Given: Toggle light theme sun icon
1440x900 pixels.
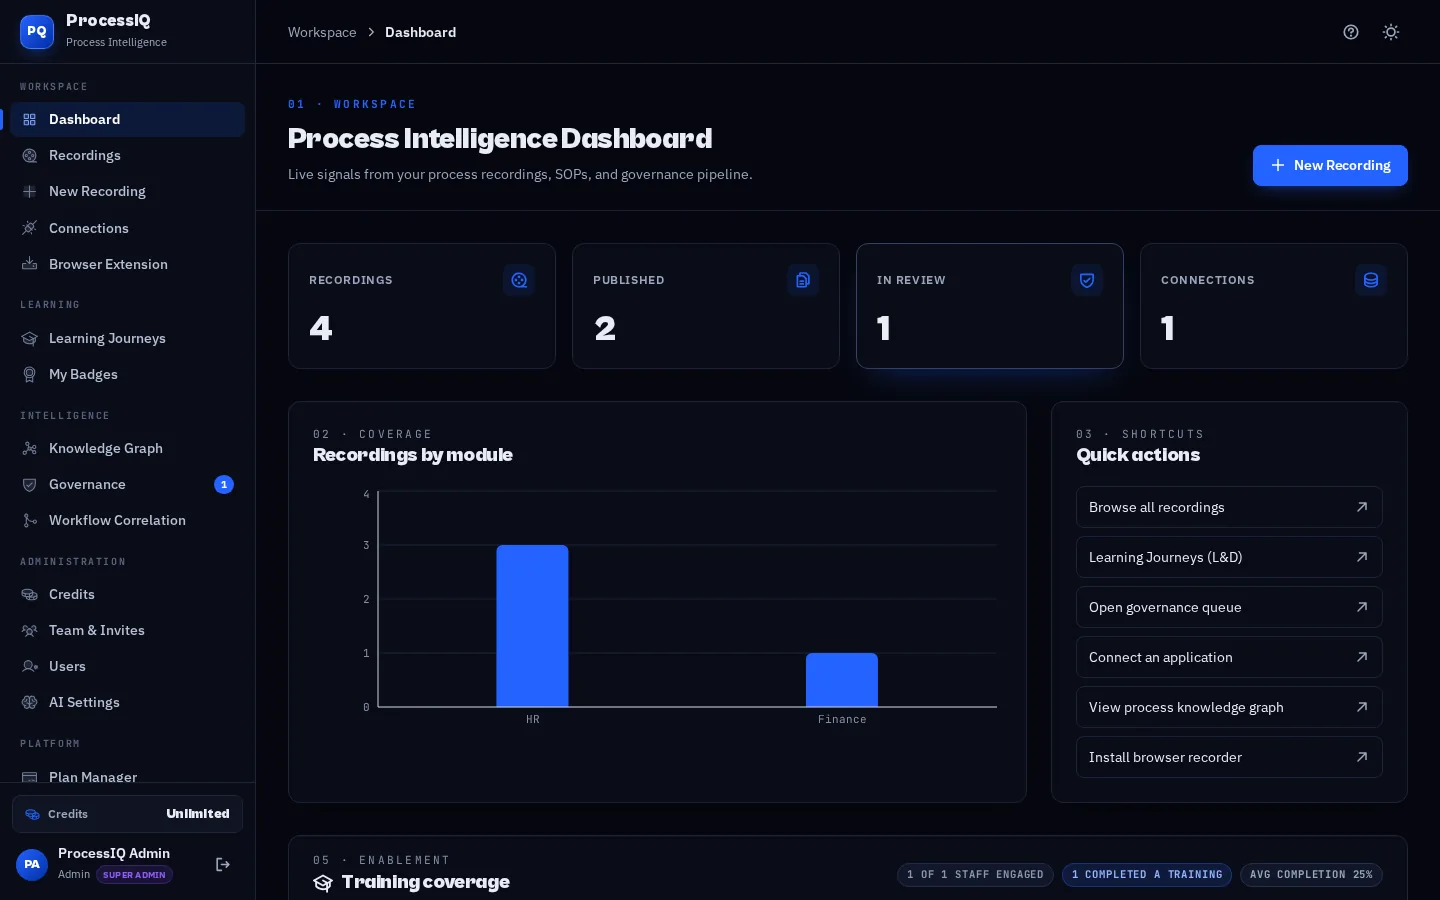Looking at the screenshot, I should click(1391, 32).
